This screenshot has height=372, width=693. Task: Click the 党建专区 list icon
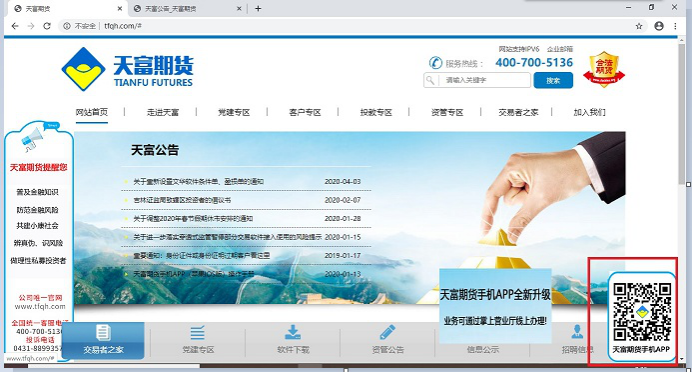(x=198, y=333)
